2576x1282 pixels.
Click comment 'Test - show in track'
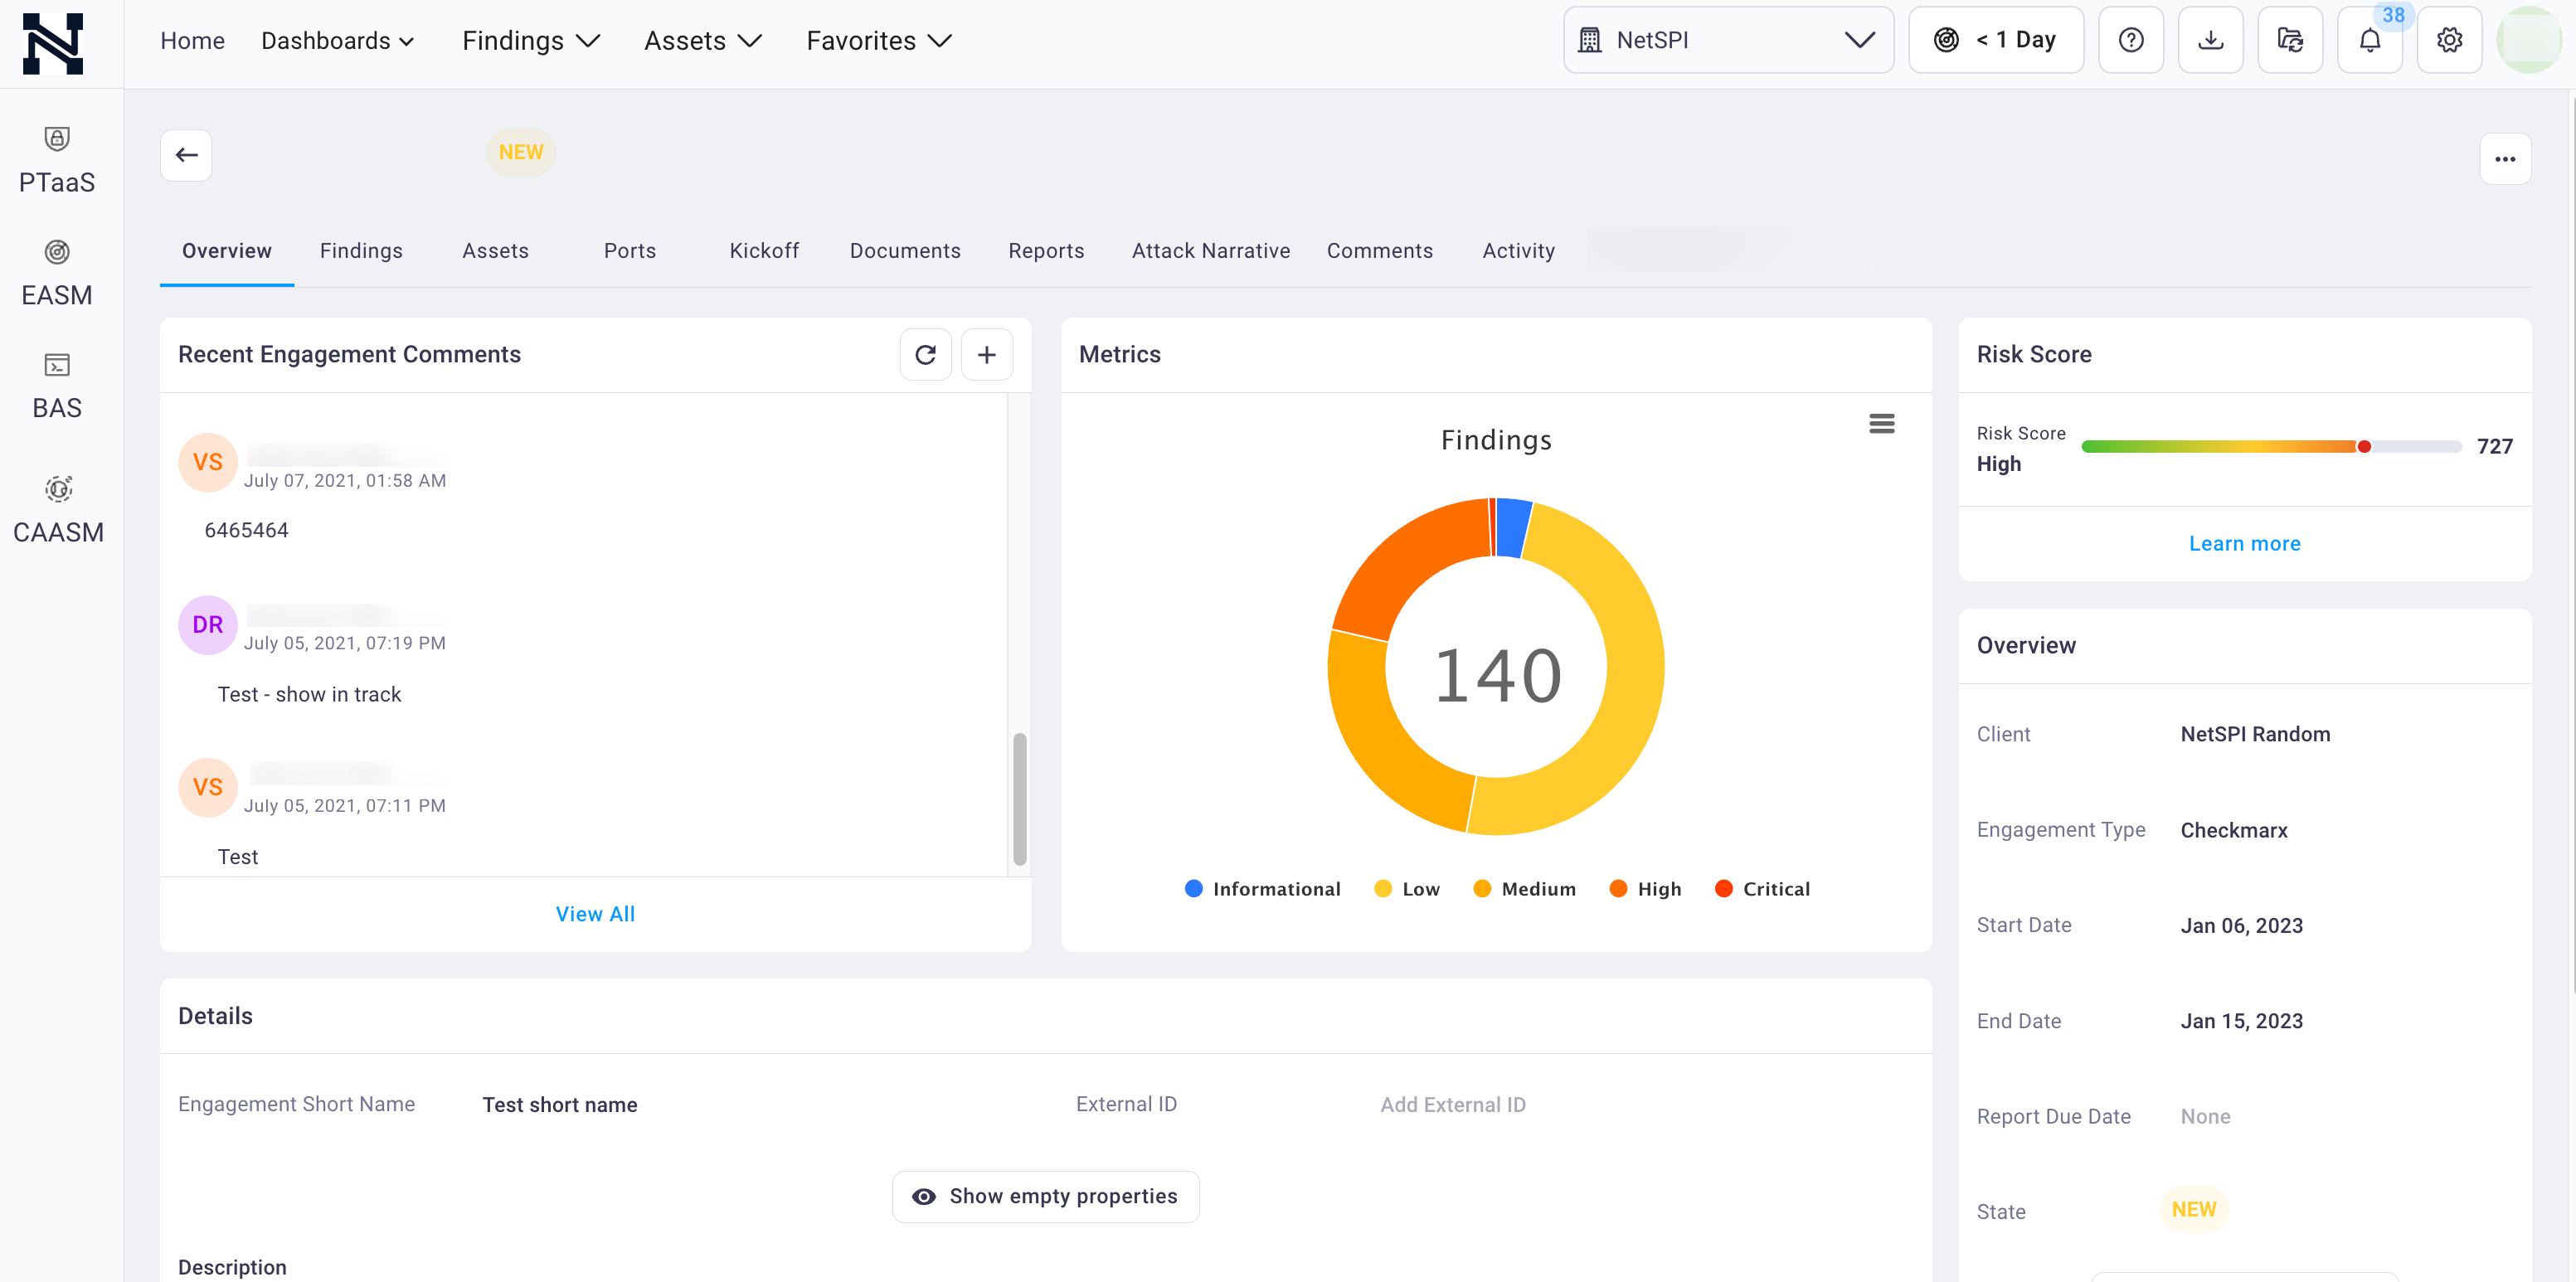[309, 695]
